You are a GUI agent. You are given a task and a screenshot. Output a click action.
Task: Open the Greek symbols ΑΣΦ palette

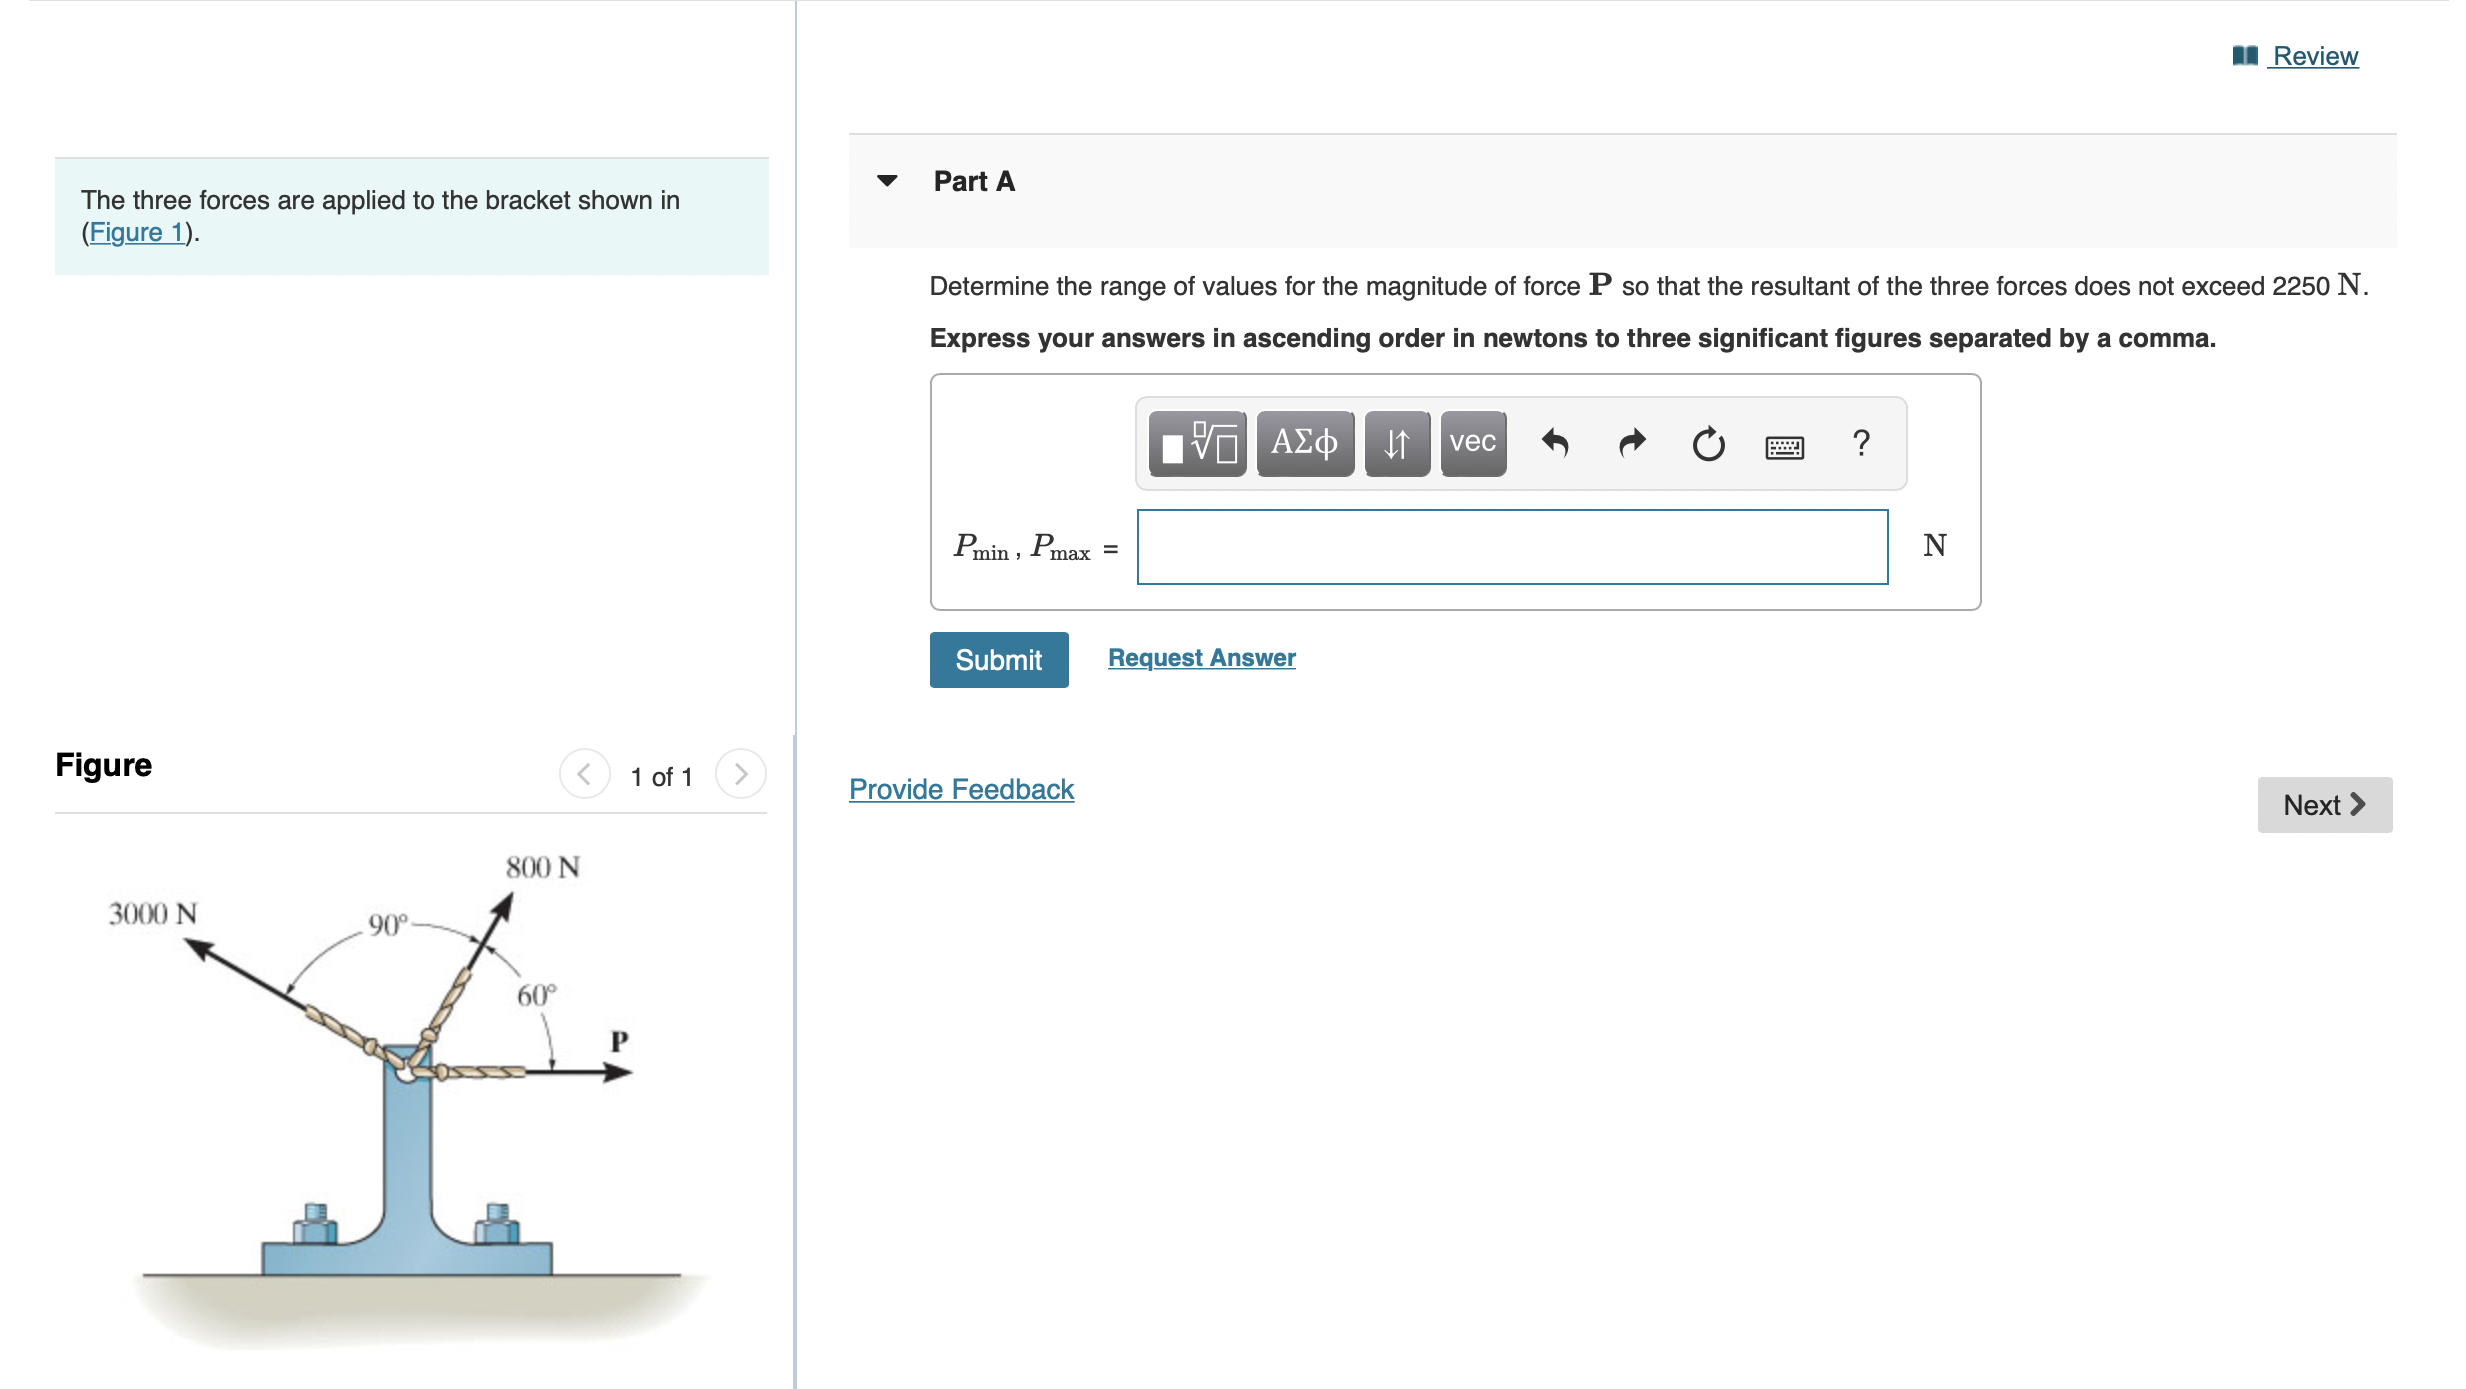pos(1303,443)
